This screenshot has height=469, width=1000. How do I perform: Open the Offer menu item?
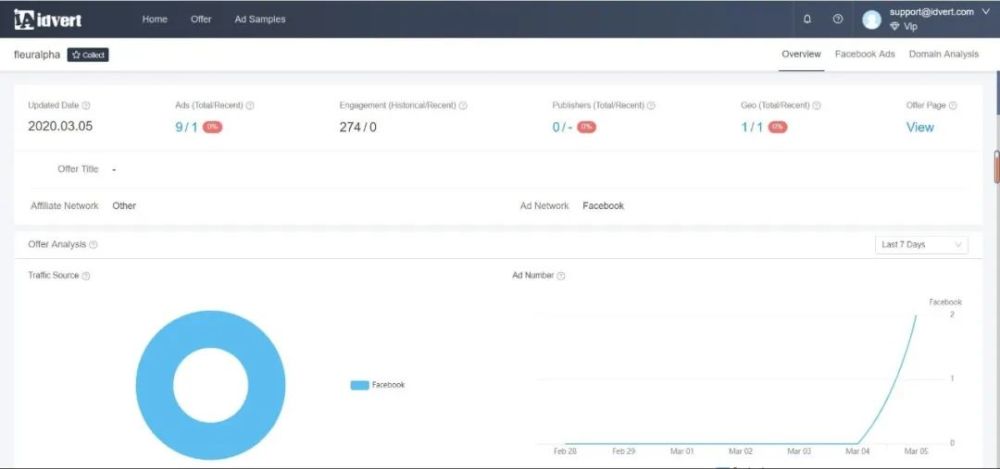(x=201, y=19)
